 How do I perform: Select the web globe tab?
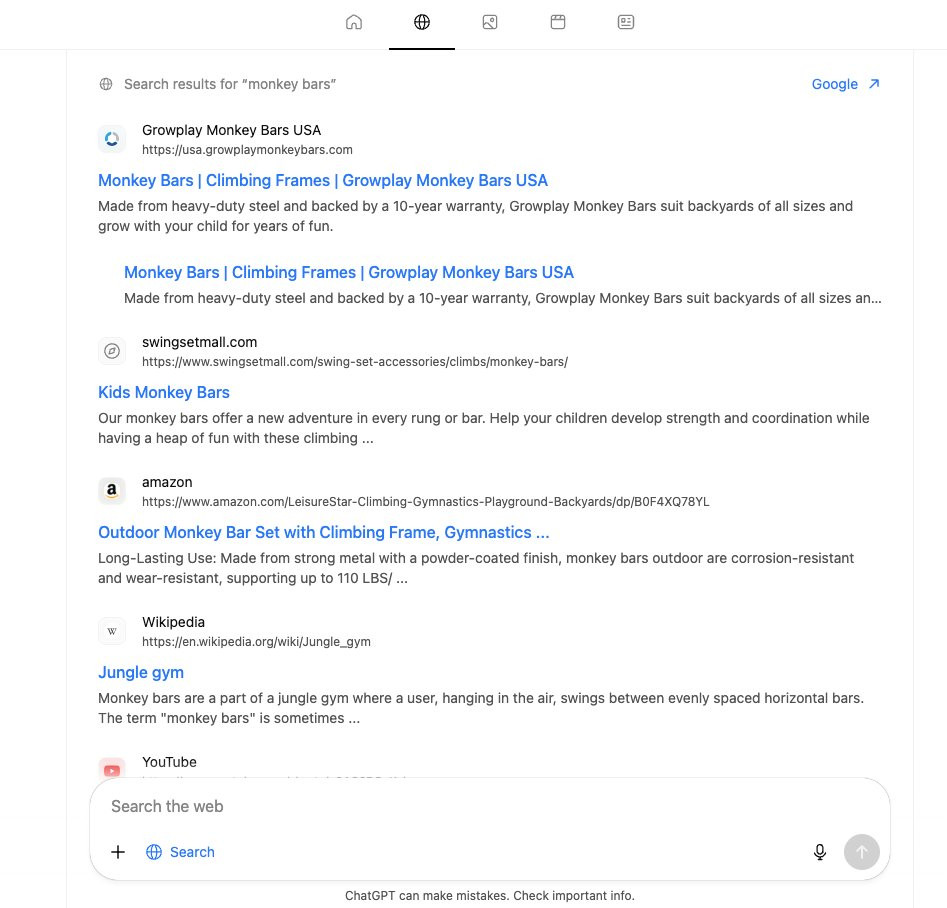tap(422, 22)
